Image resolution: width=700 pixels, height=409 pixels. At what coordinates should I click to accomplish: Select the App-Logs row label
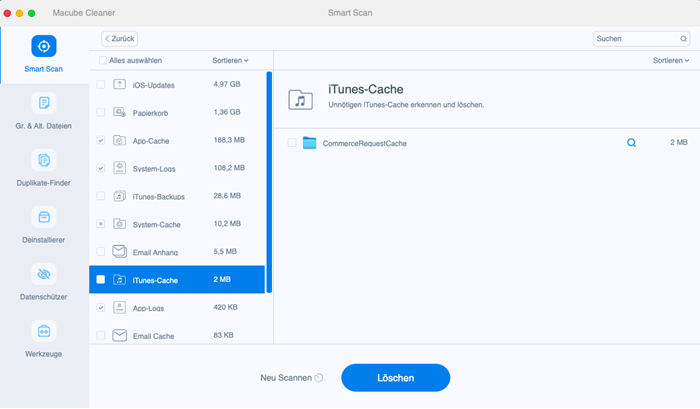click(x=148, y=308)
